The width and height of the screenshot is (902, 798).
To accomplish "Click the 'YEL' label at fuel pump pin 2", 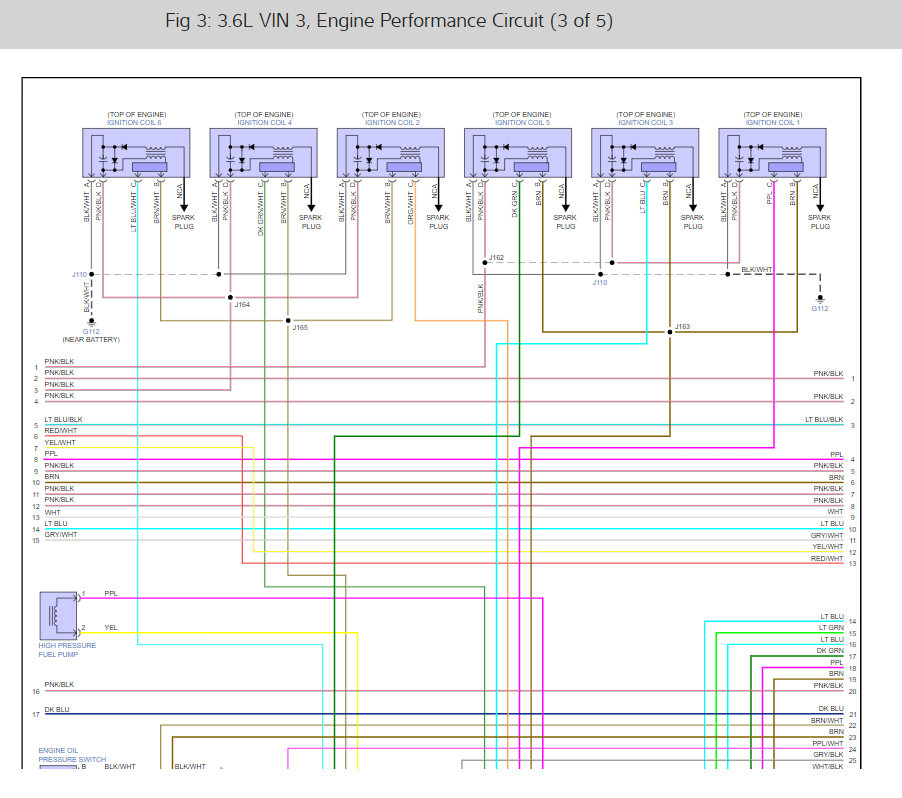I will [x=111, y=628].
